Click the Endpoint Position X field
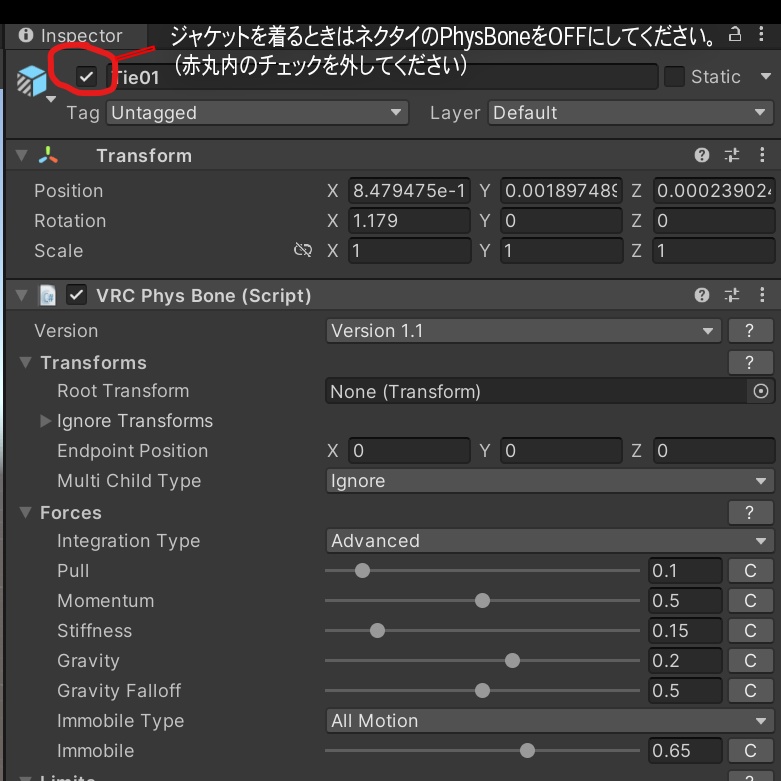Screen dimensions: 781x781 click(409, 451)
